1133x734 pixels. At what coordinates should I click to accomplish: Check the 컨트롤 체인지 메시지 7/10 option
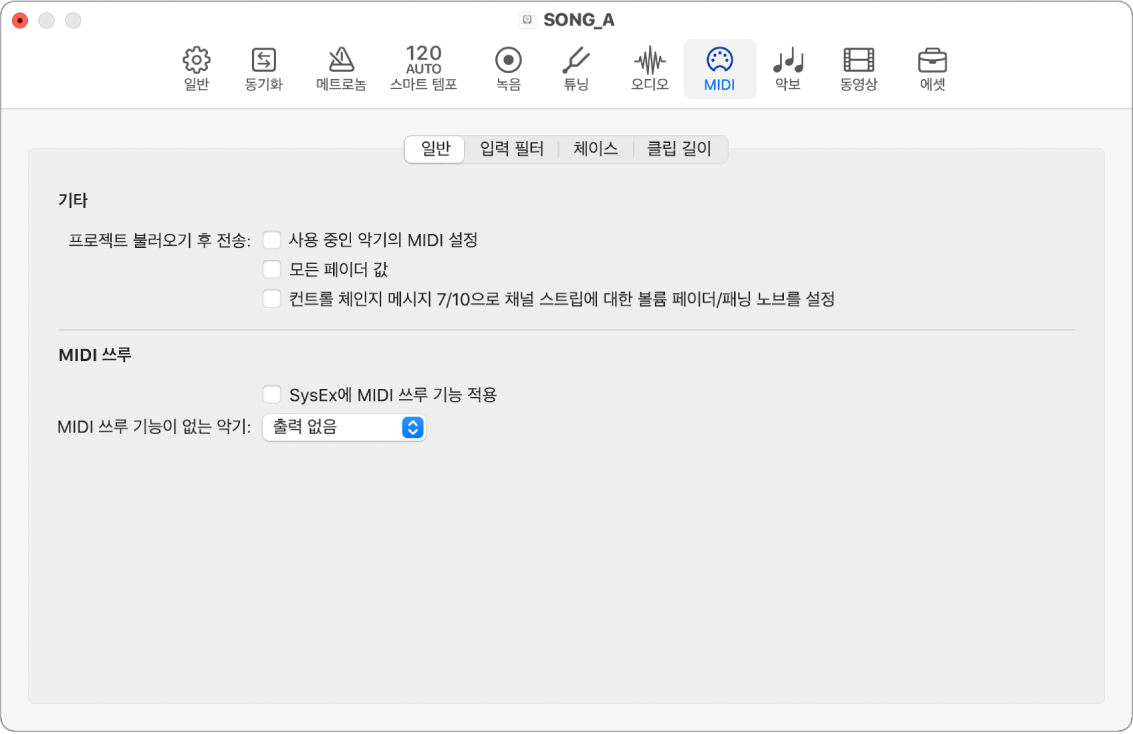271,298
